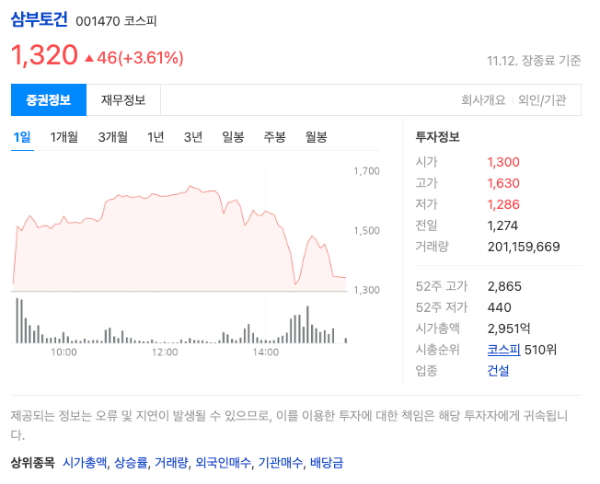Click the stock code 001470 코스피

[116, 21]
